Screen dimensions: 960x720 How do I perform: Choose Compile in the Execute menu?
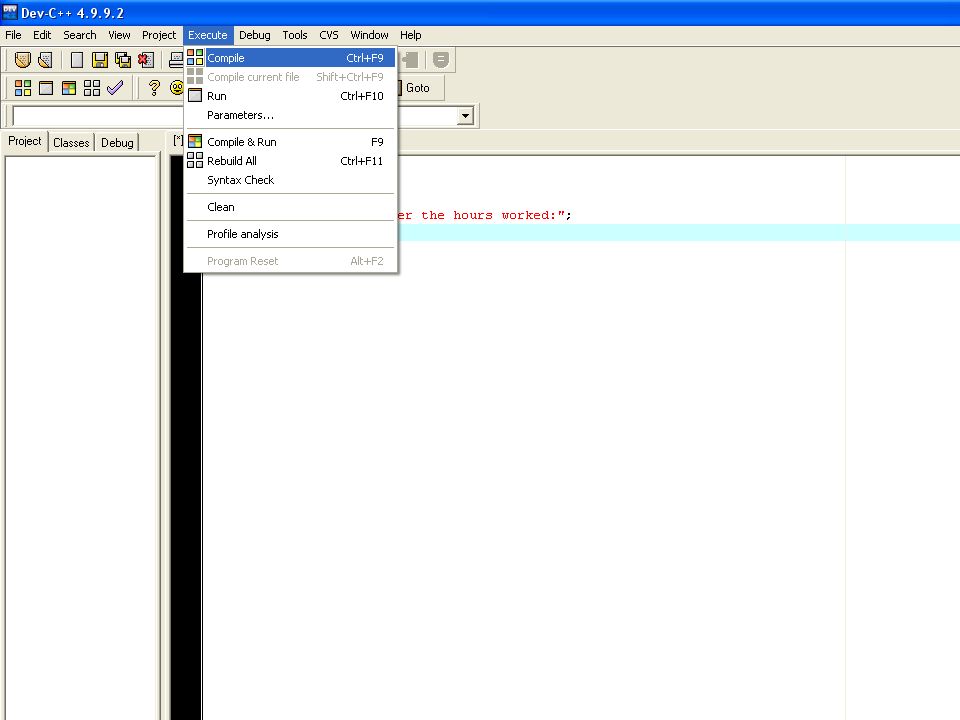click(x=291, y=58)
